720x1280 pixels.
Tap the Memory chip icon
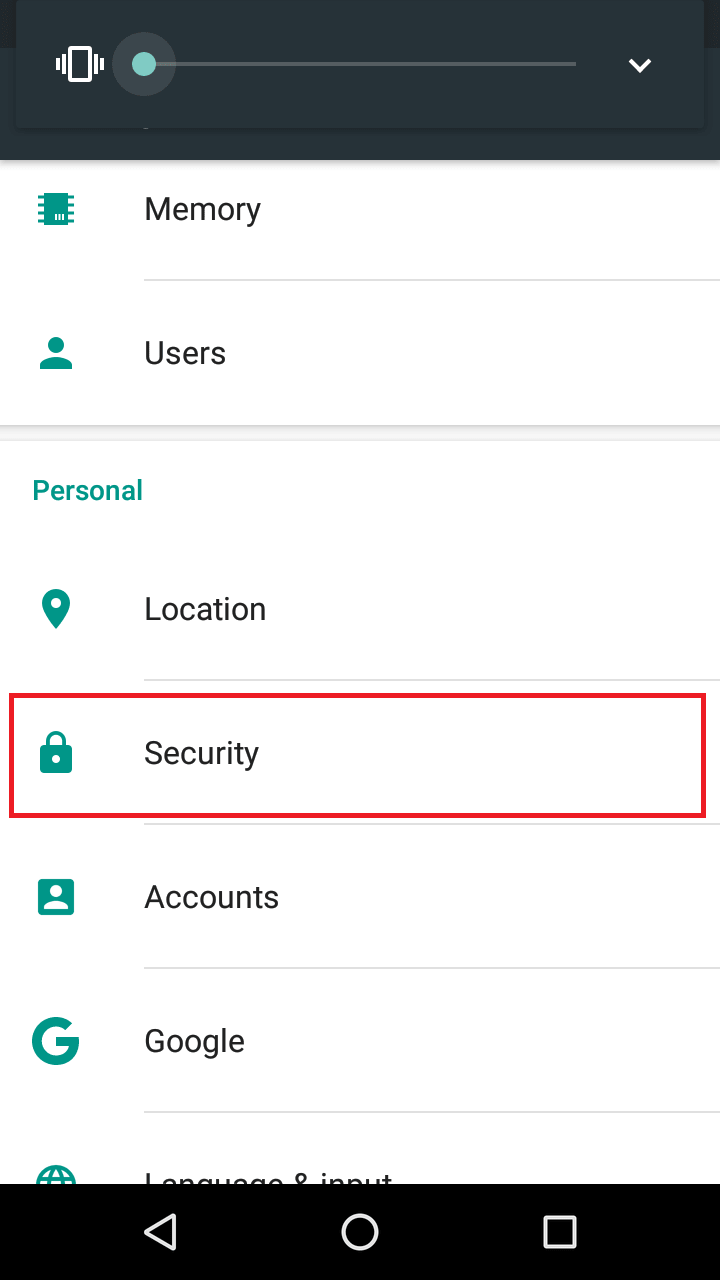[56, 209]
